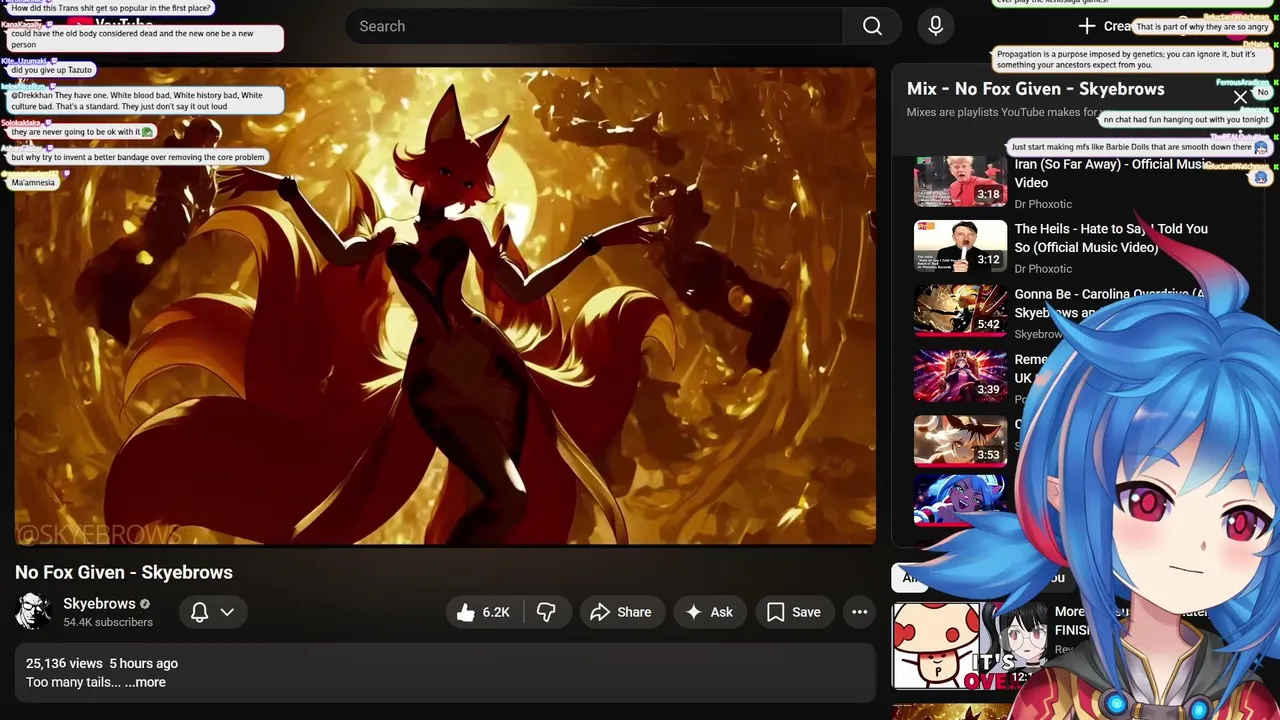Viewport: 1280px width, 720px height.
Task: Like the video with thumbs-up 6.2K
Action: 485,613
